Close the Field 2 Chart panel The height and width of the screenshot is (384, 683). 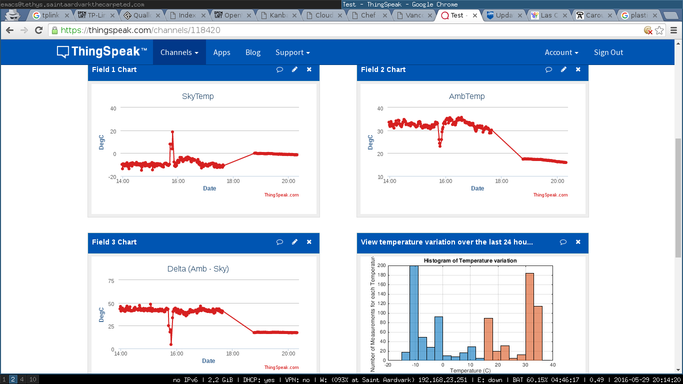point(578,70)
